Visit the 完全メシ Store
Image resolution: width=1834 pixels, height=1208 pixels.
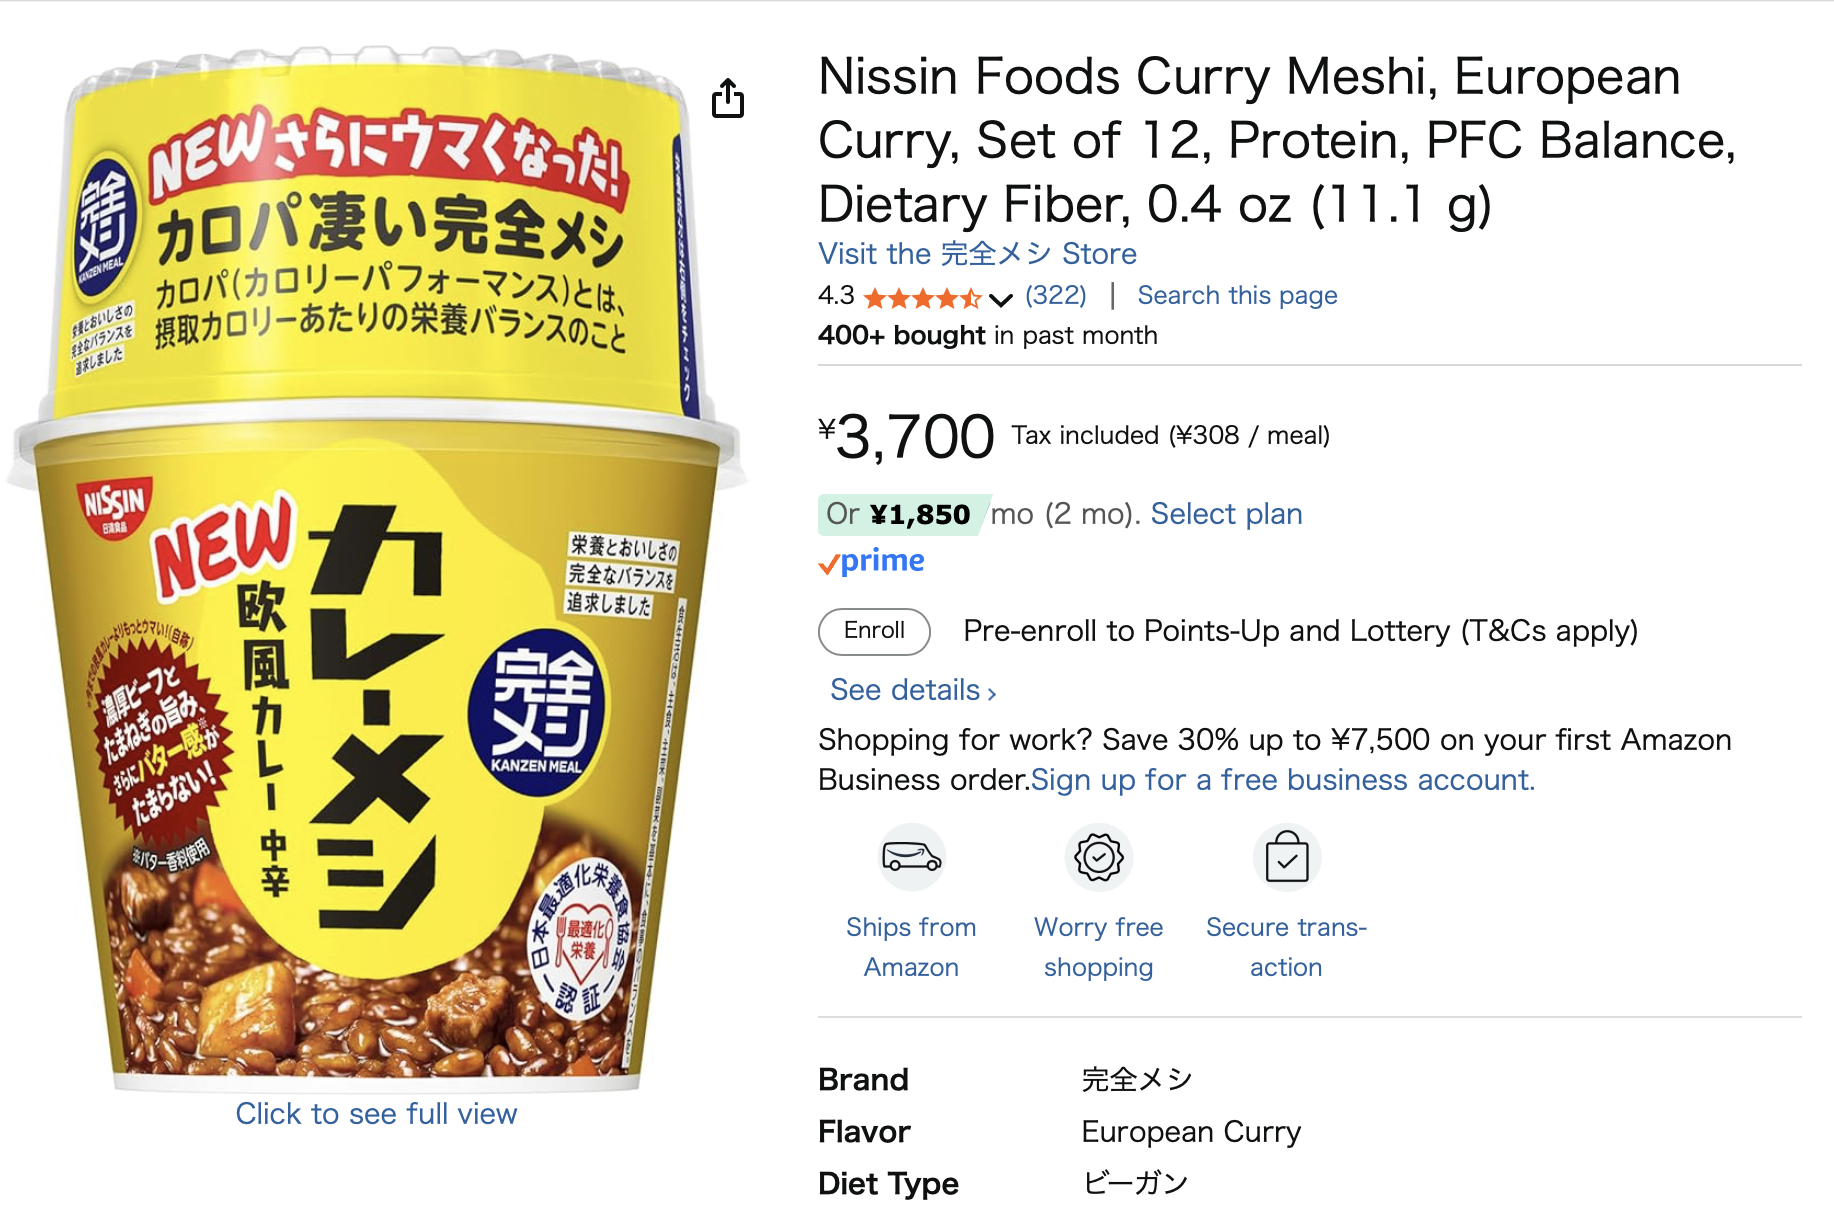coord(976,254)
